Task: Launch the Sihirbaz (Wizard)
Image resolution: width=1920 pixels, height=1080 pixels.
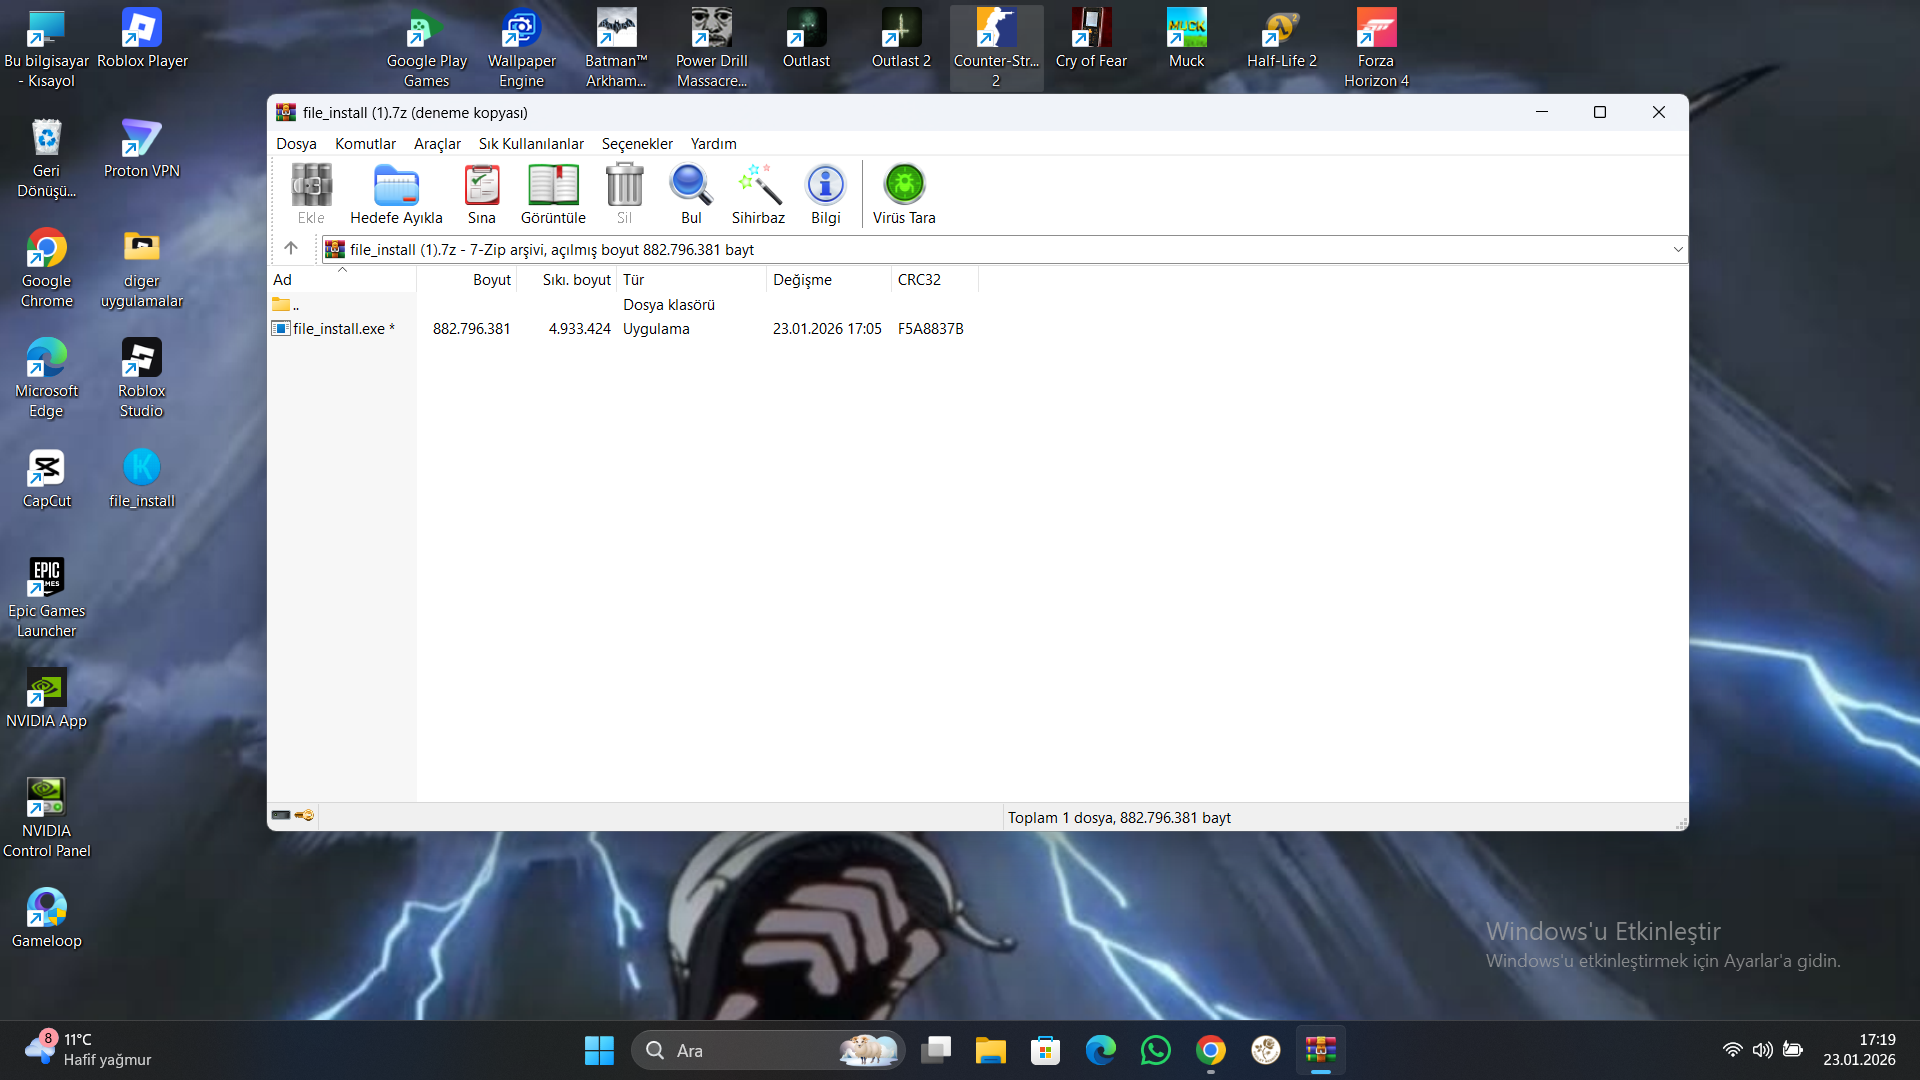Action: [758, 194]
